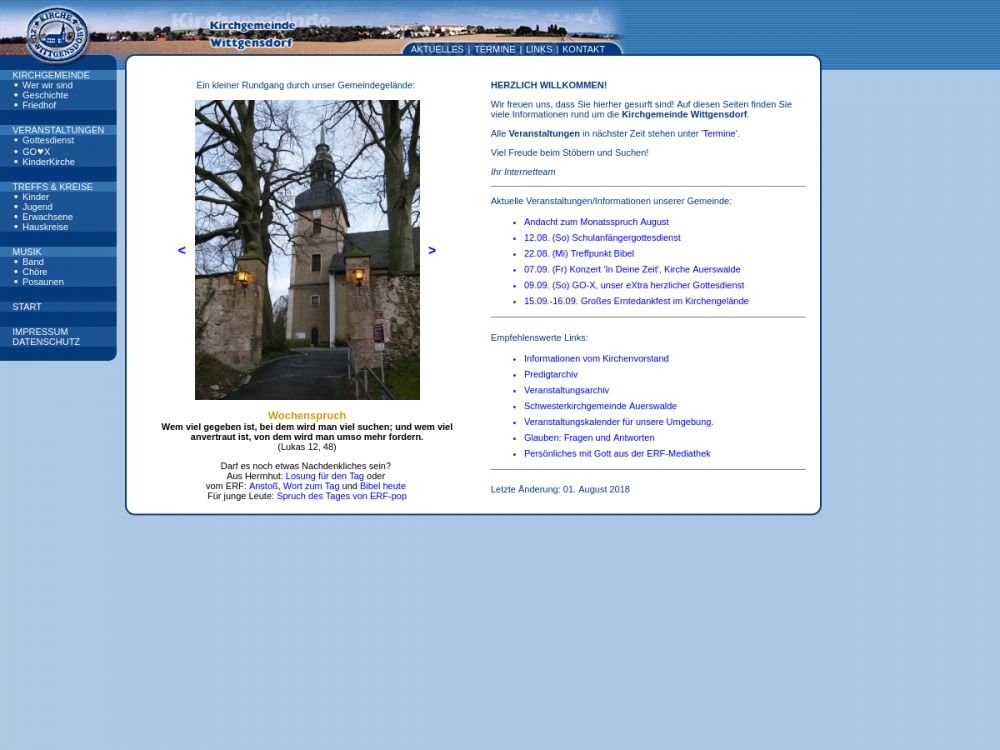Go to the KONTAKT page
This screenshot has height=750, width=1000.
tap(583, 49)
